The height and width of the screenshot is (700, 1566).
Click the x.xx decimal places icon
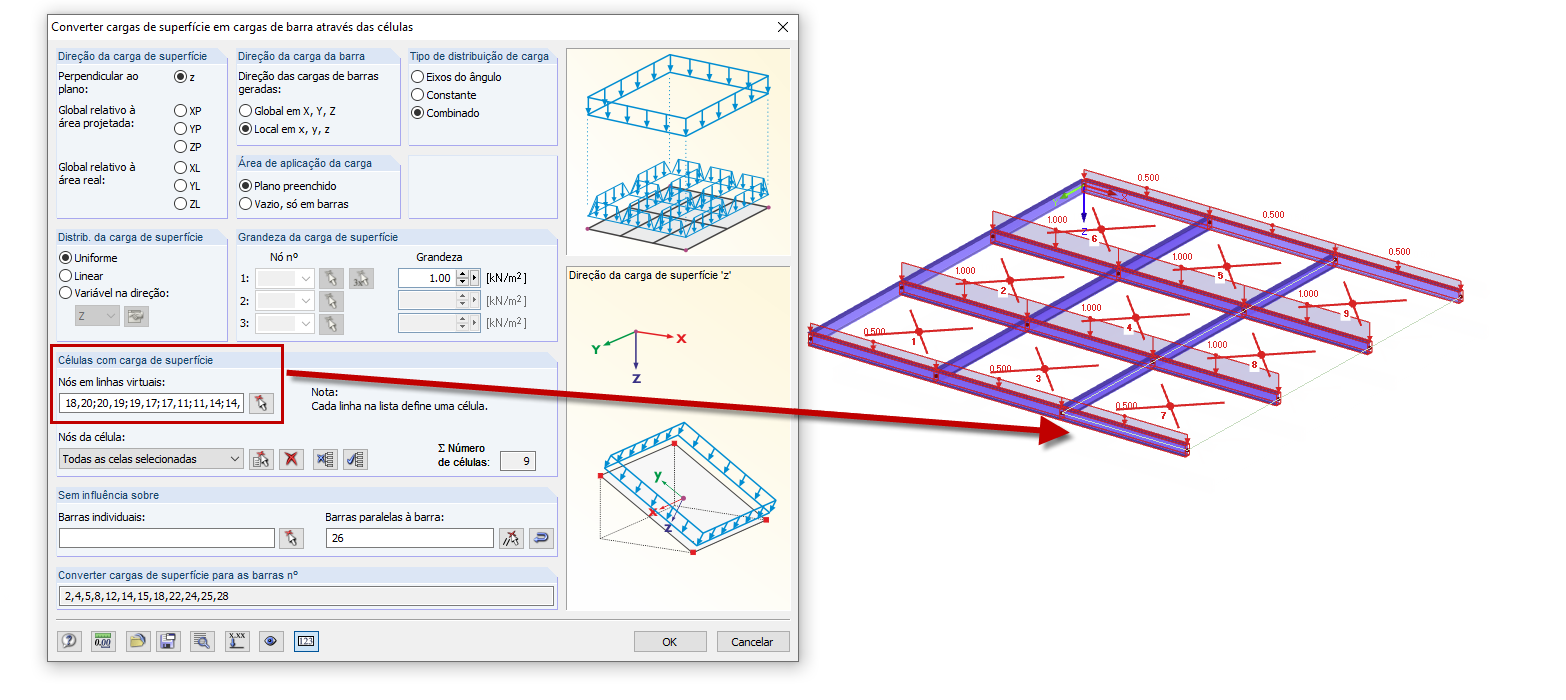point(236,642)
